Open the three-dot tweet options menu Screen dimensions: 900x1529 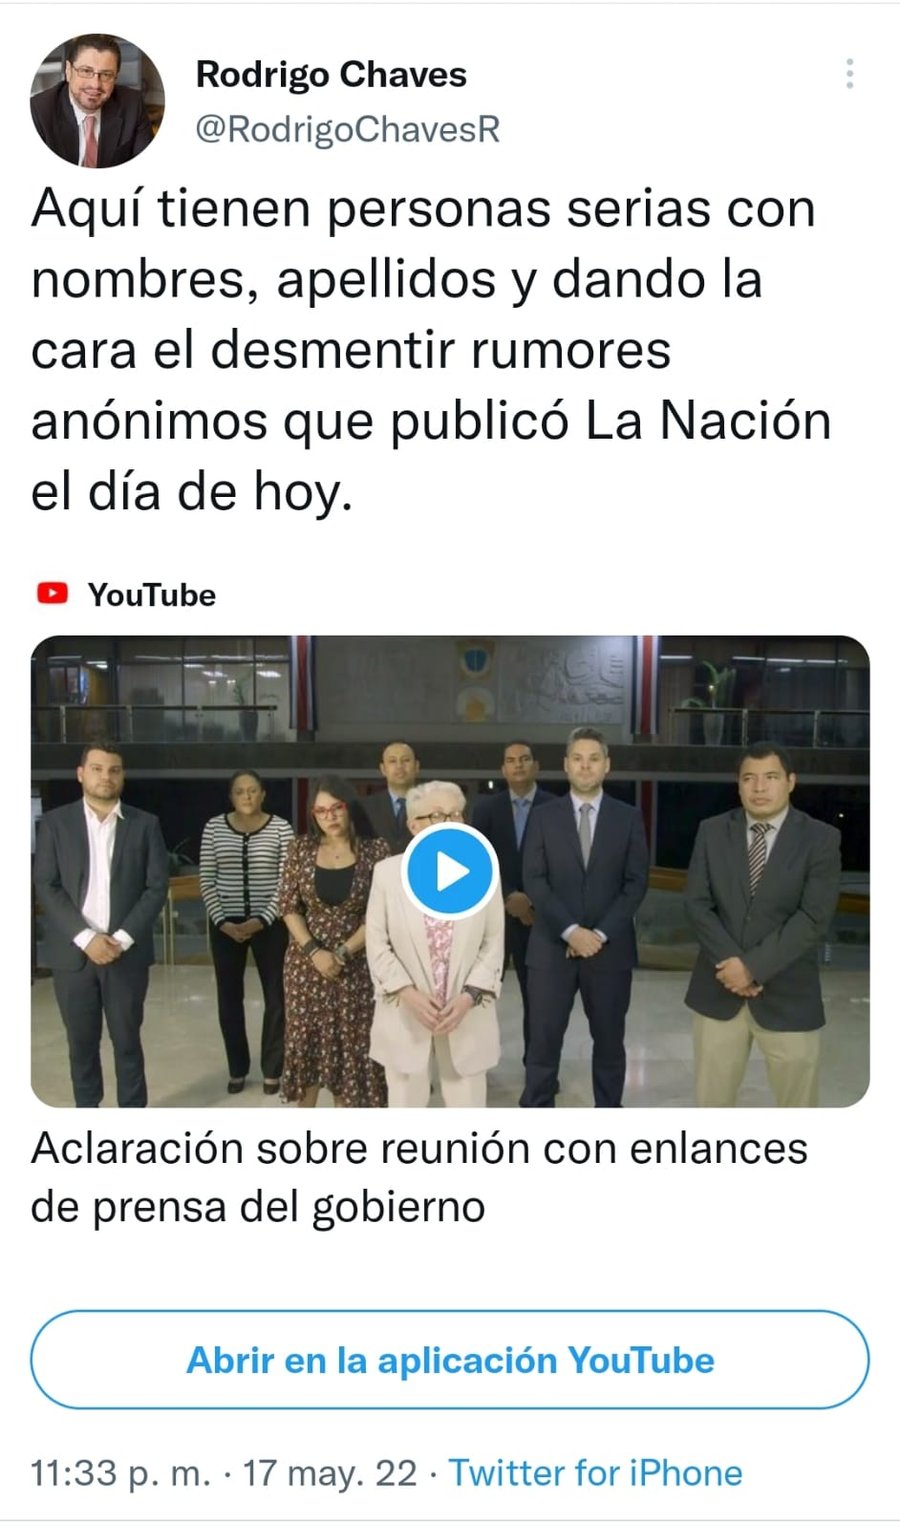coord(849,74)
